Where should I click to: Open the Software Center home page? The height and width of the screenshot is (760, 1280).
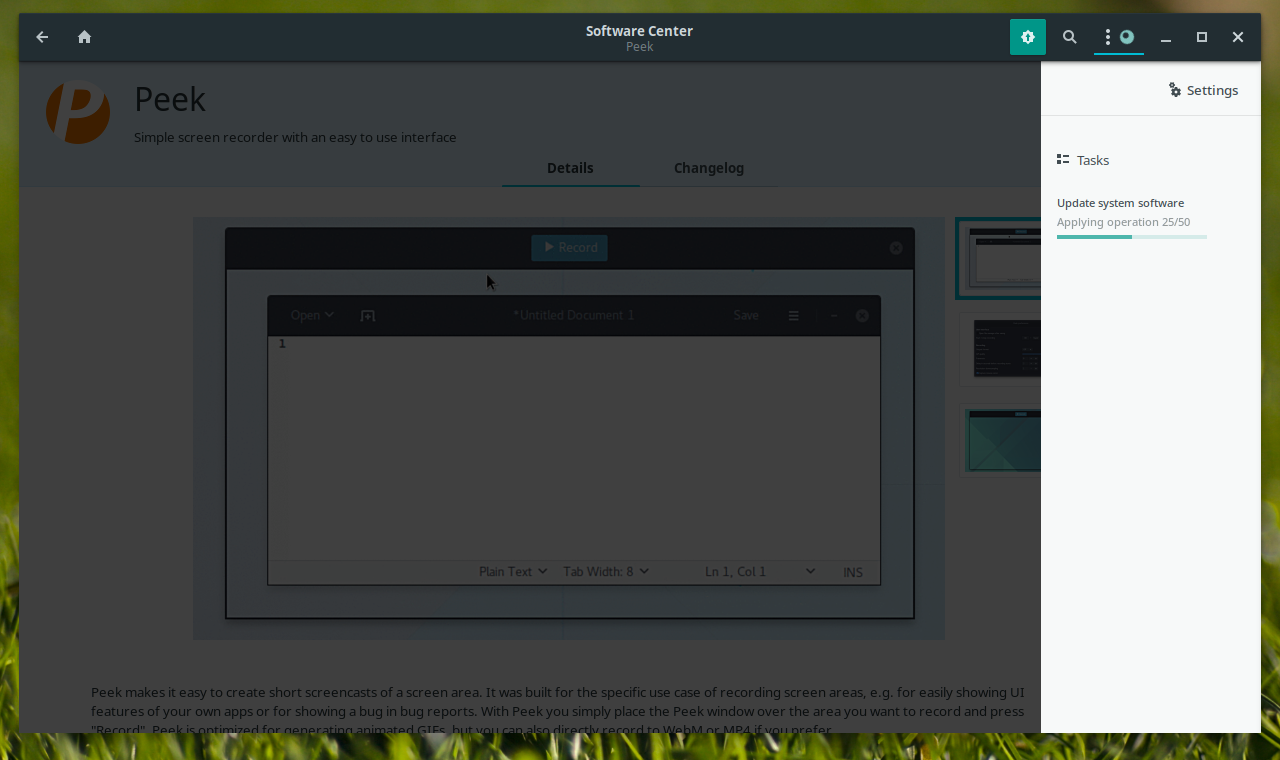84,37
